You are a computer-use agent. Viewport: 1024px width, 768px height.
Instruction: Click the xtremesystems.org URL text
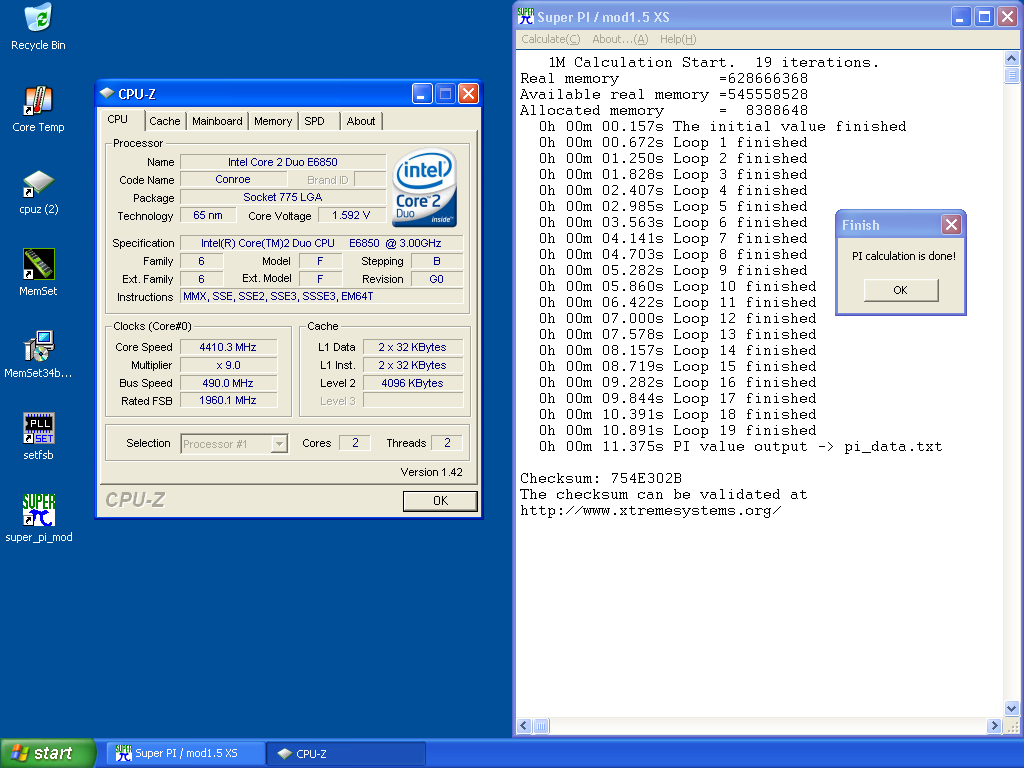point(650,511)
